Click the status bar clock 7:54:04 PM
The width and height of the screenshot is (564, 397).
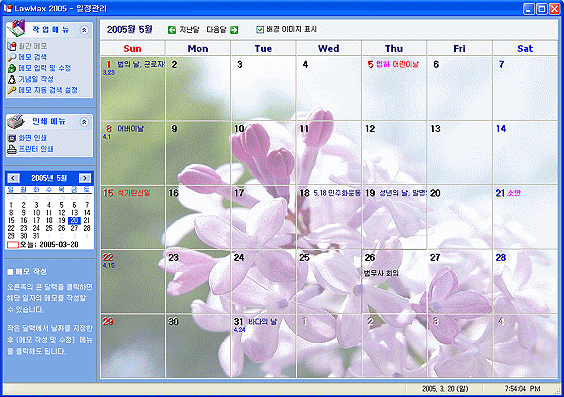[522, 389]
